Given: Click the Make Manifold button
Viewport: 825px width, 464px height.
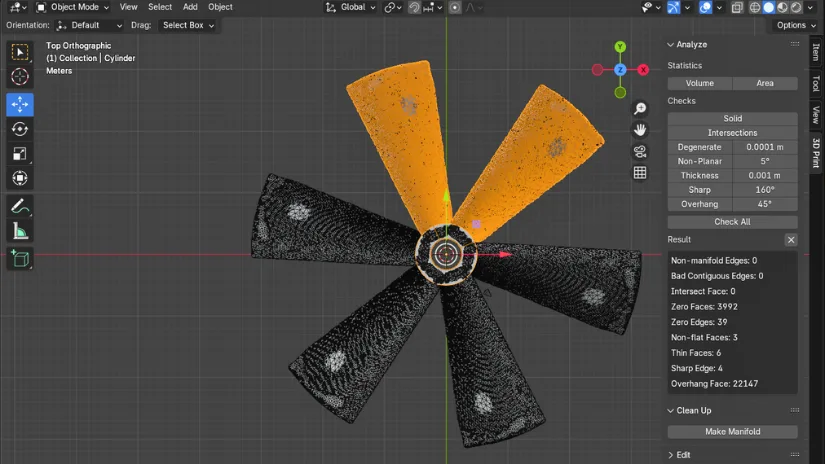Looking at the screenshot, I should tap(732, 431).
